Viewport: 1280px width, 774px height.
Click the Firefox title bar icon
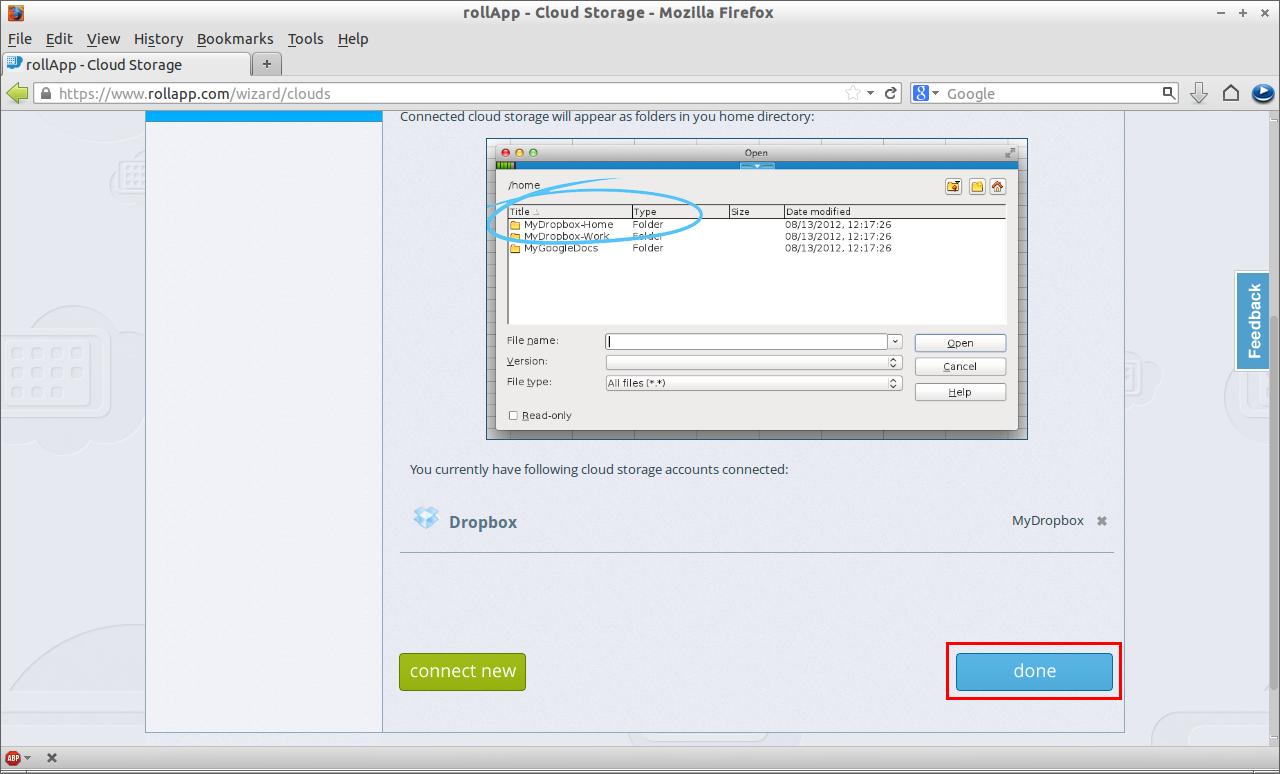click(15, 13)
